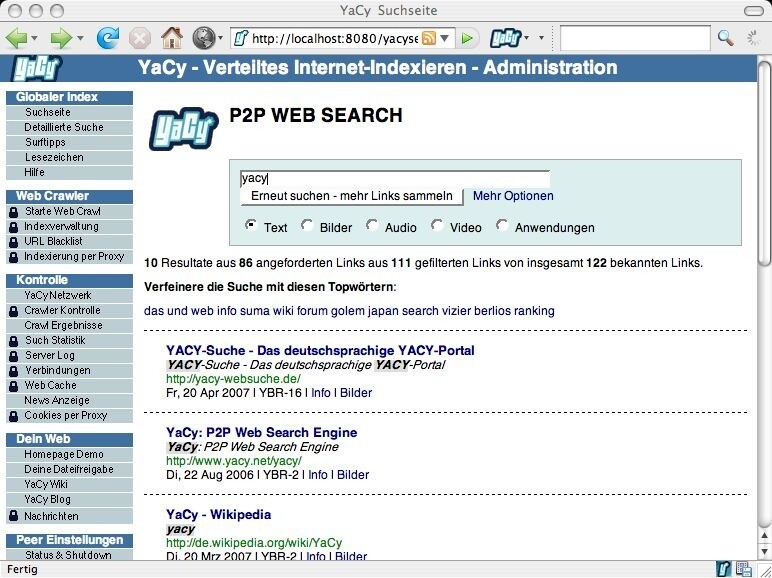Image resolution: width=772 pixels, height=578 pixels.
Task: Click the lock icon beside Indexverwaltung
Action: pyautogui.click(x=13, y=227)
